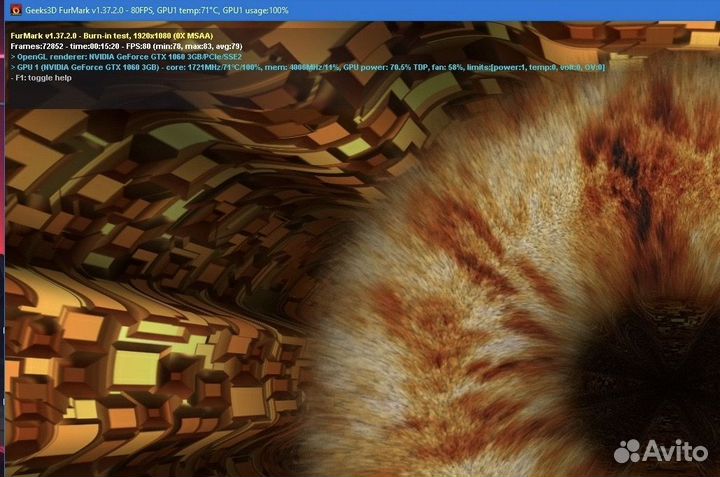The height and width of the screenshot is (477, 720).
Task: Click the Avito logo circles icon
Action: [626, 451]
